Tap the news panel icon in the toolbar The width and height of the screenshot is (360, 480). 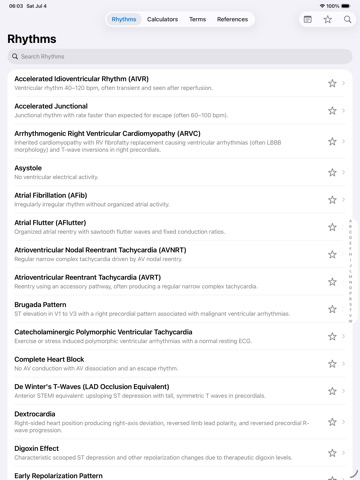pyautogui.click(x=308, y=19)
